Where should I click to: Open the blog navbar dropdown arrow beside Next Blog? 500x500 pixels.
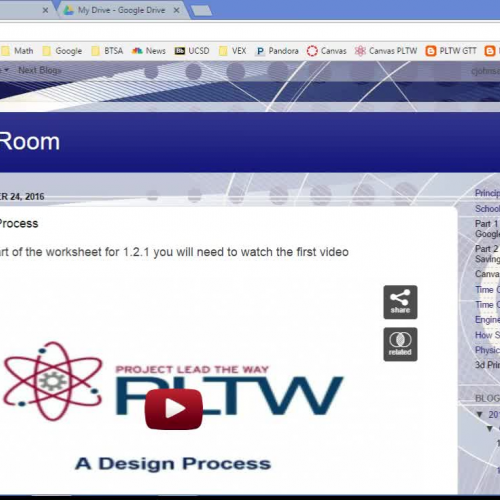tap(6, 70)
